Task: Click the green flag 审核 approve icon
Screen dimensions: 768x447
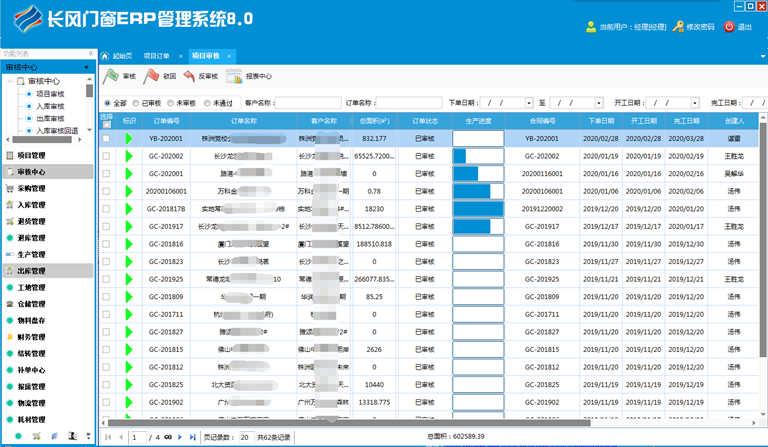Action: 112,76
